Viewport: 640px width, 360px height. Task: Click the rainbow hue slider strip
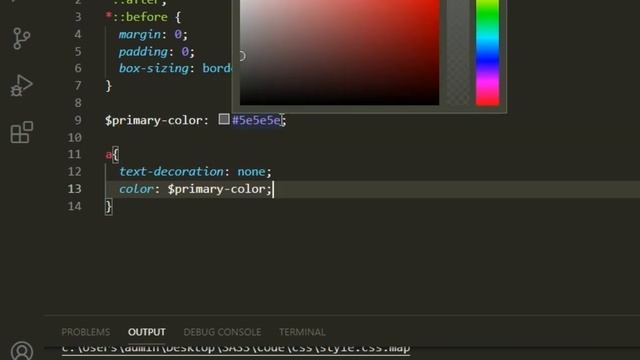[487, 52]
